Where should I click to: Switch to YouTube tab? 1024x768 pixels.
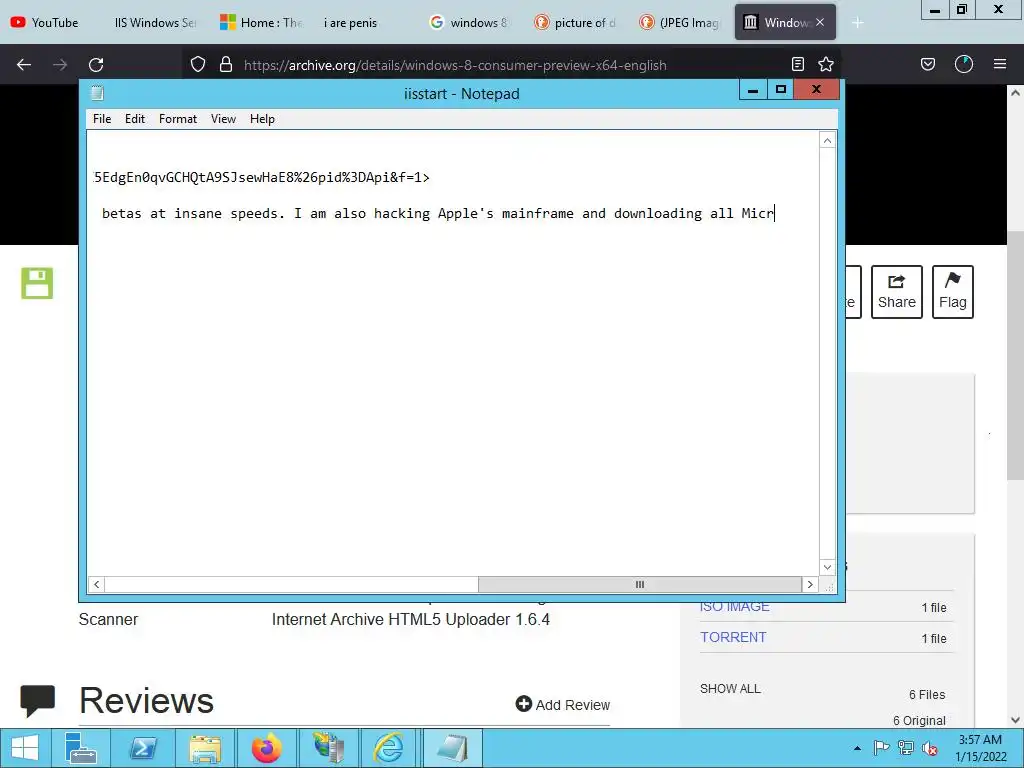46,22
